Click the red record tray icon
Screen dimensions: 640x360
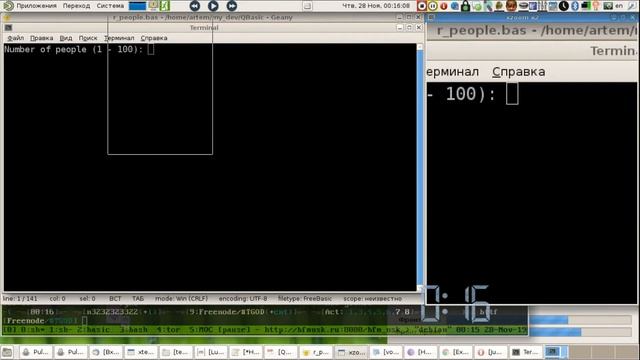coord(422,6)
